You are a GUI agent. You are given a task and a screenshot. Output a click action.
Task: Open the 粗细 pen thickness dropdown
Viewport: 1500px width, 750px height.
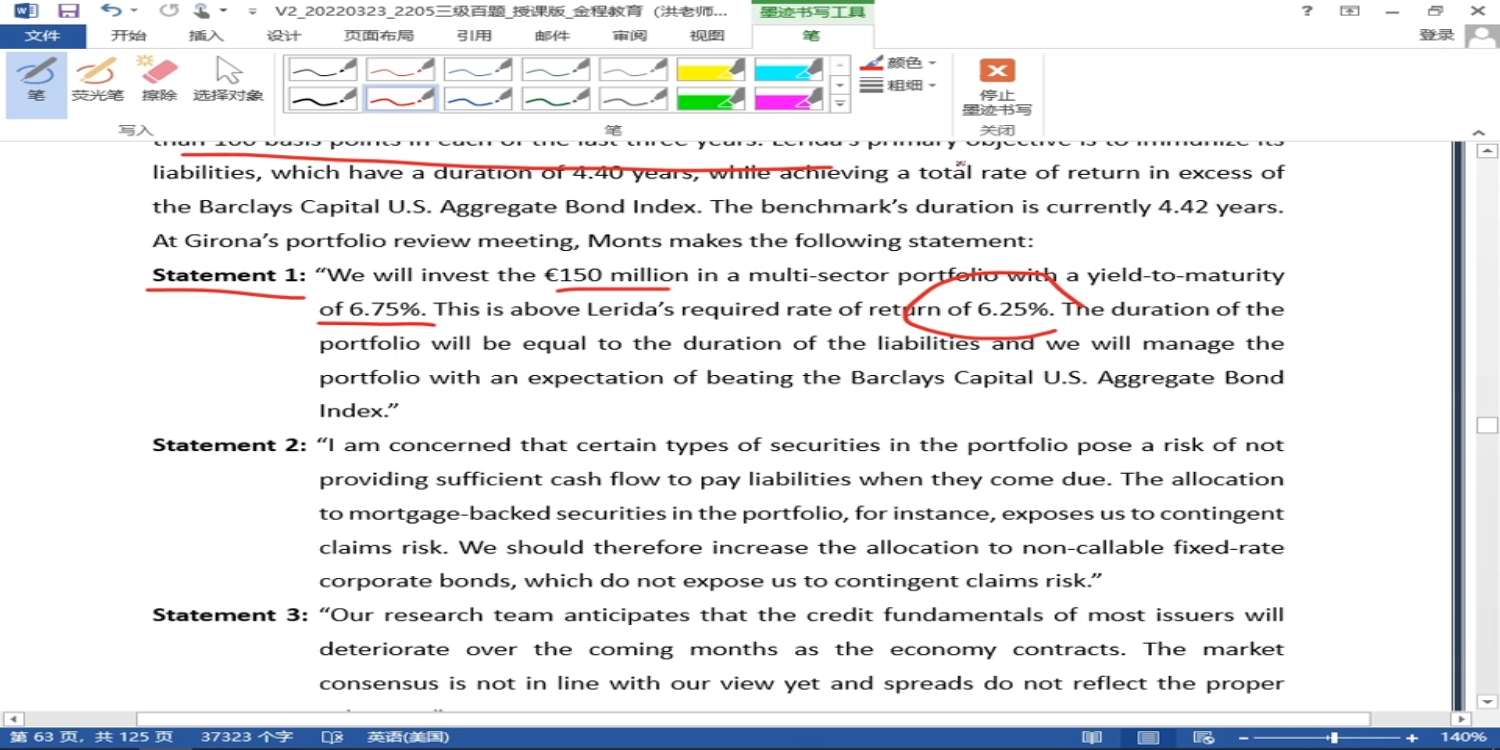[x=899, y=86]
